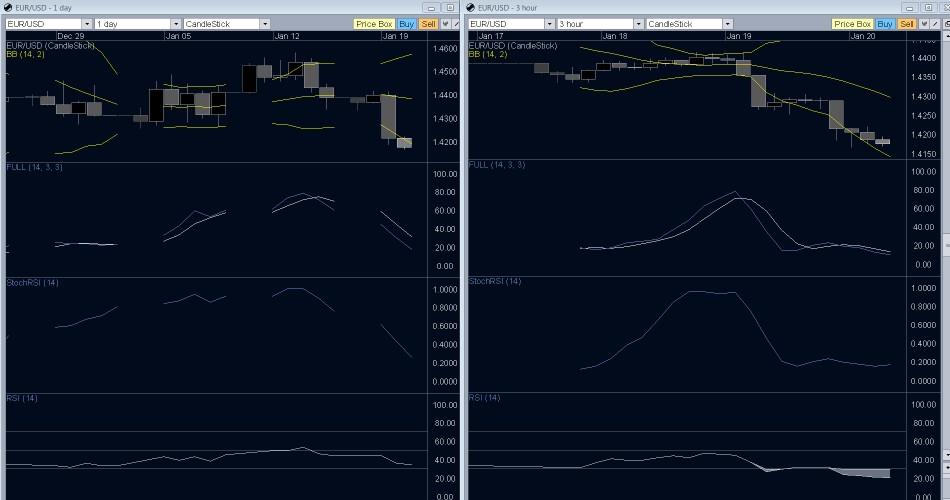Click the indicators icon in the 1 day window toolbar
This screenshot has height=500, width=950.
[445, 24]
